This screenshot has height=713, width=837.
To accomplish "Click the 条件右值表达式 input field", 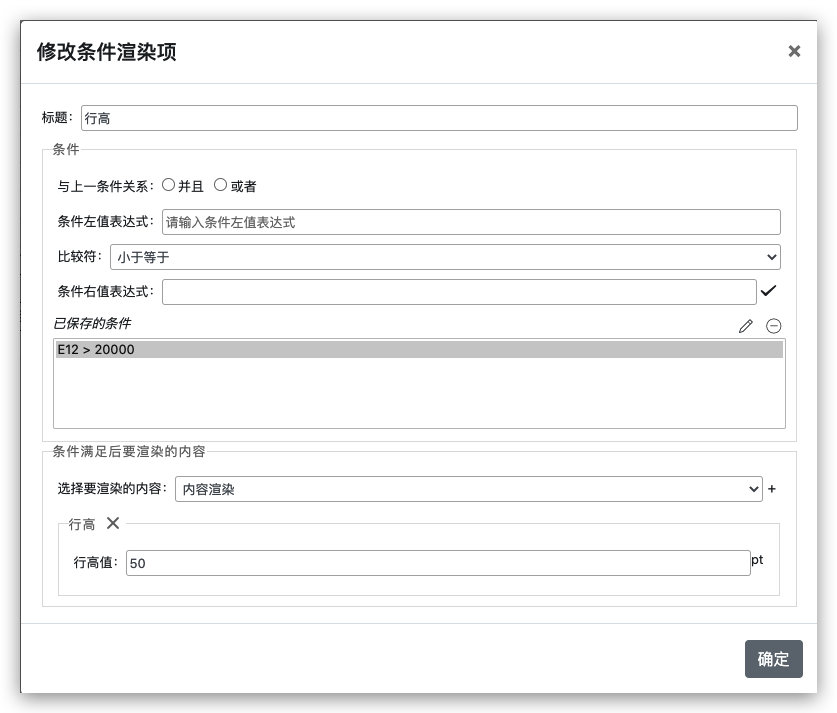I will (x=459, y=292).
